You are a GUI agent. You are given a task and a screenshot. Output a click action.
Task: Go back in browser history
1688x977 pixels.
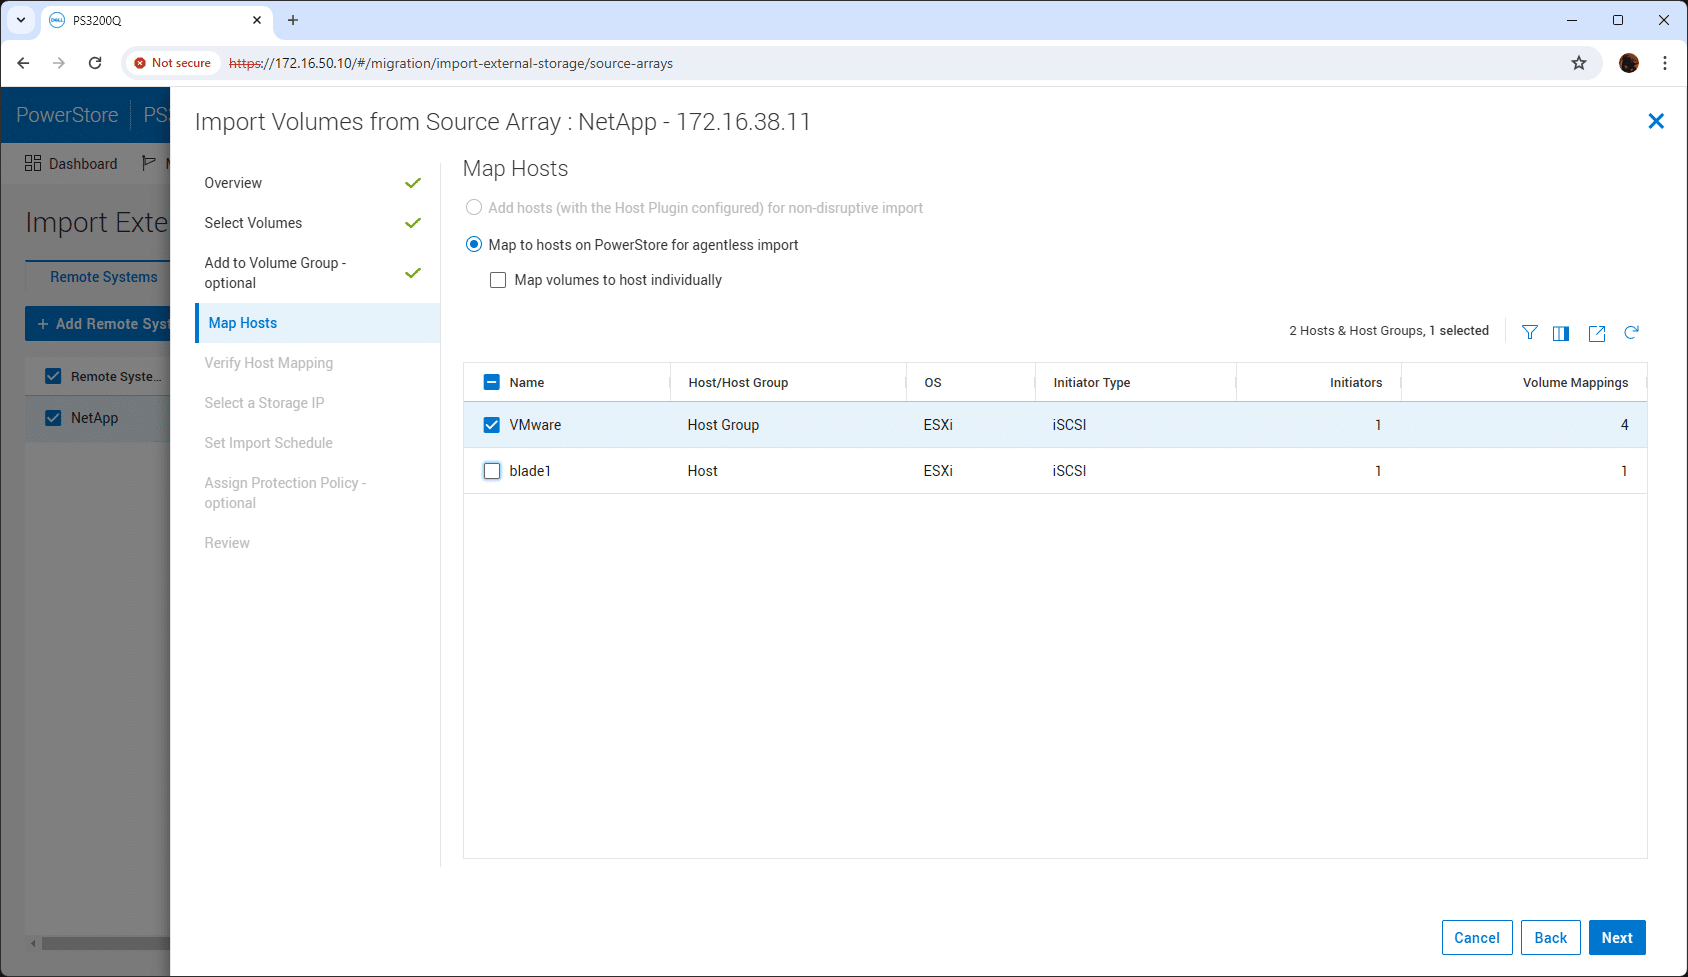coord(23,63)
